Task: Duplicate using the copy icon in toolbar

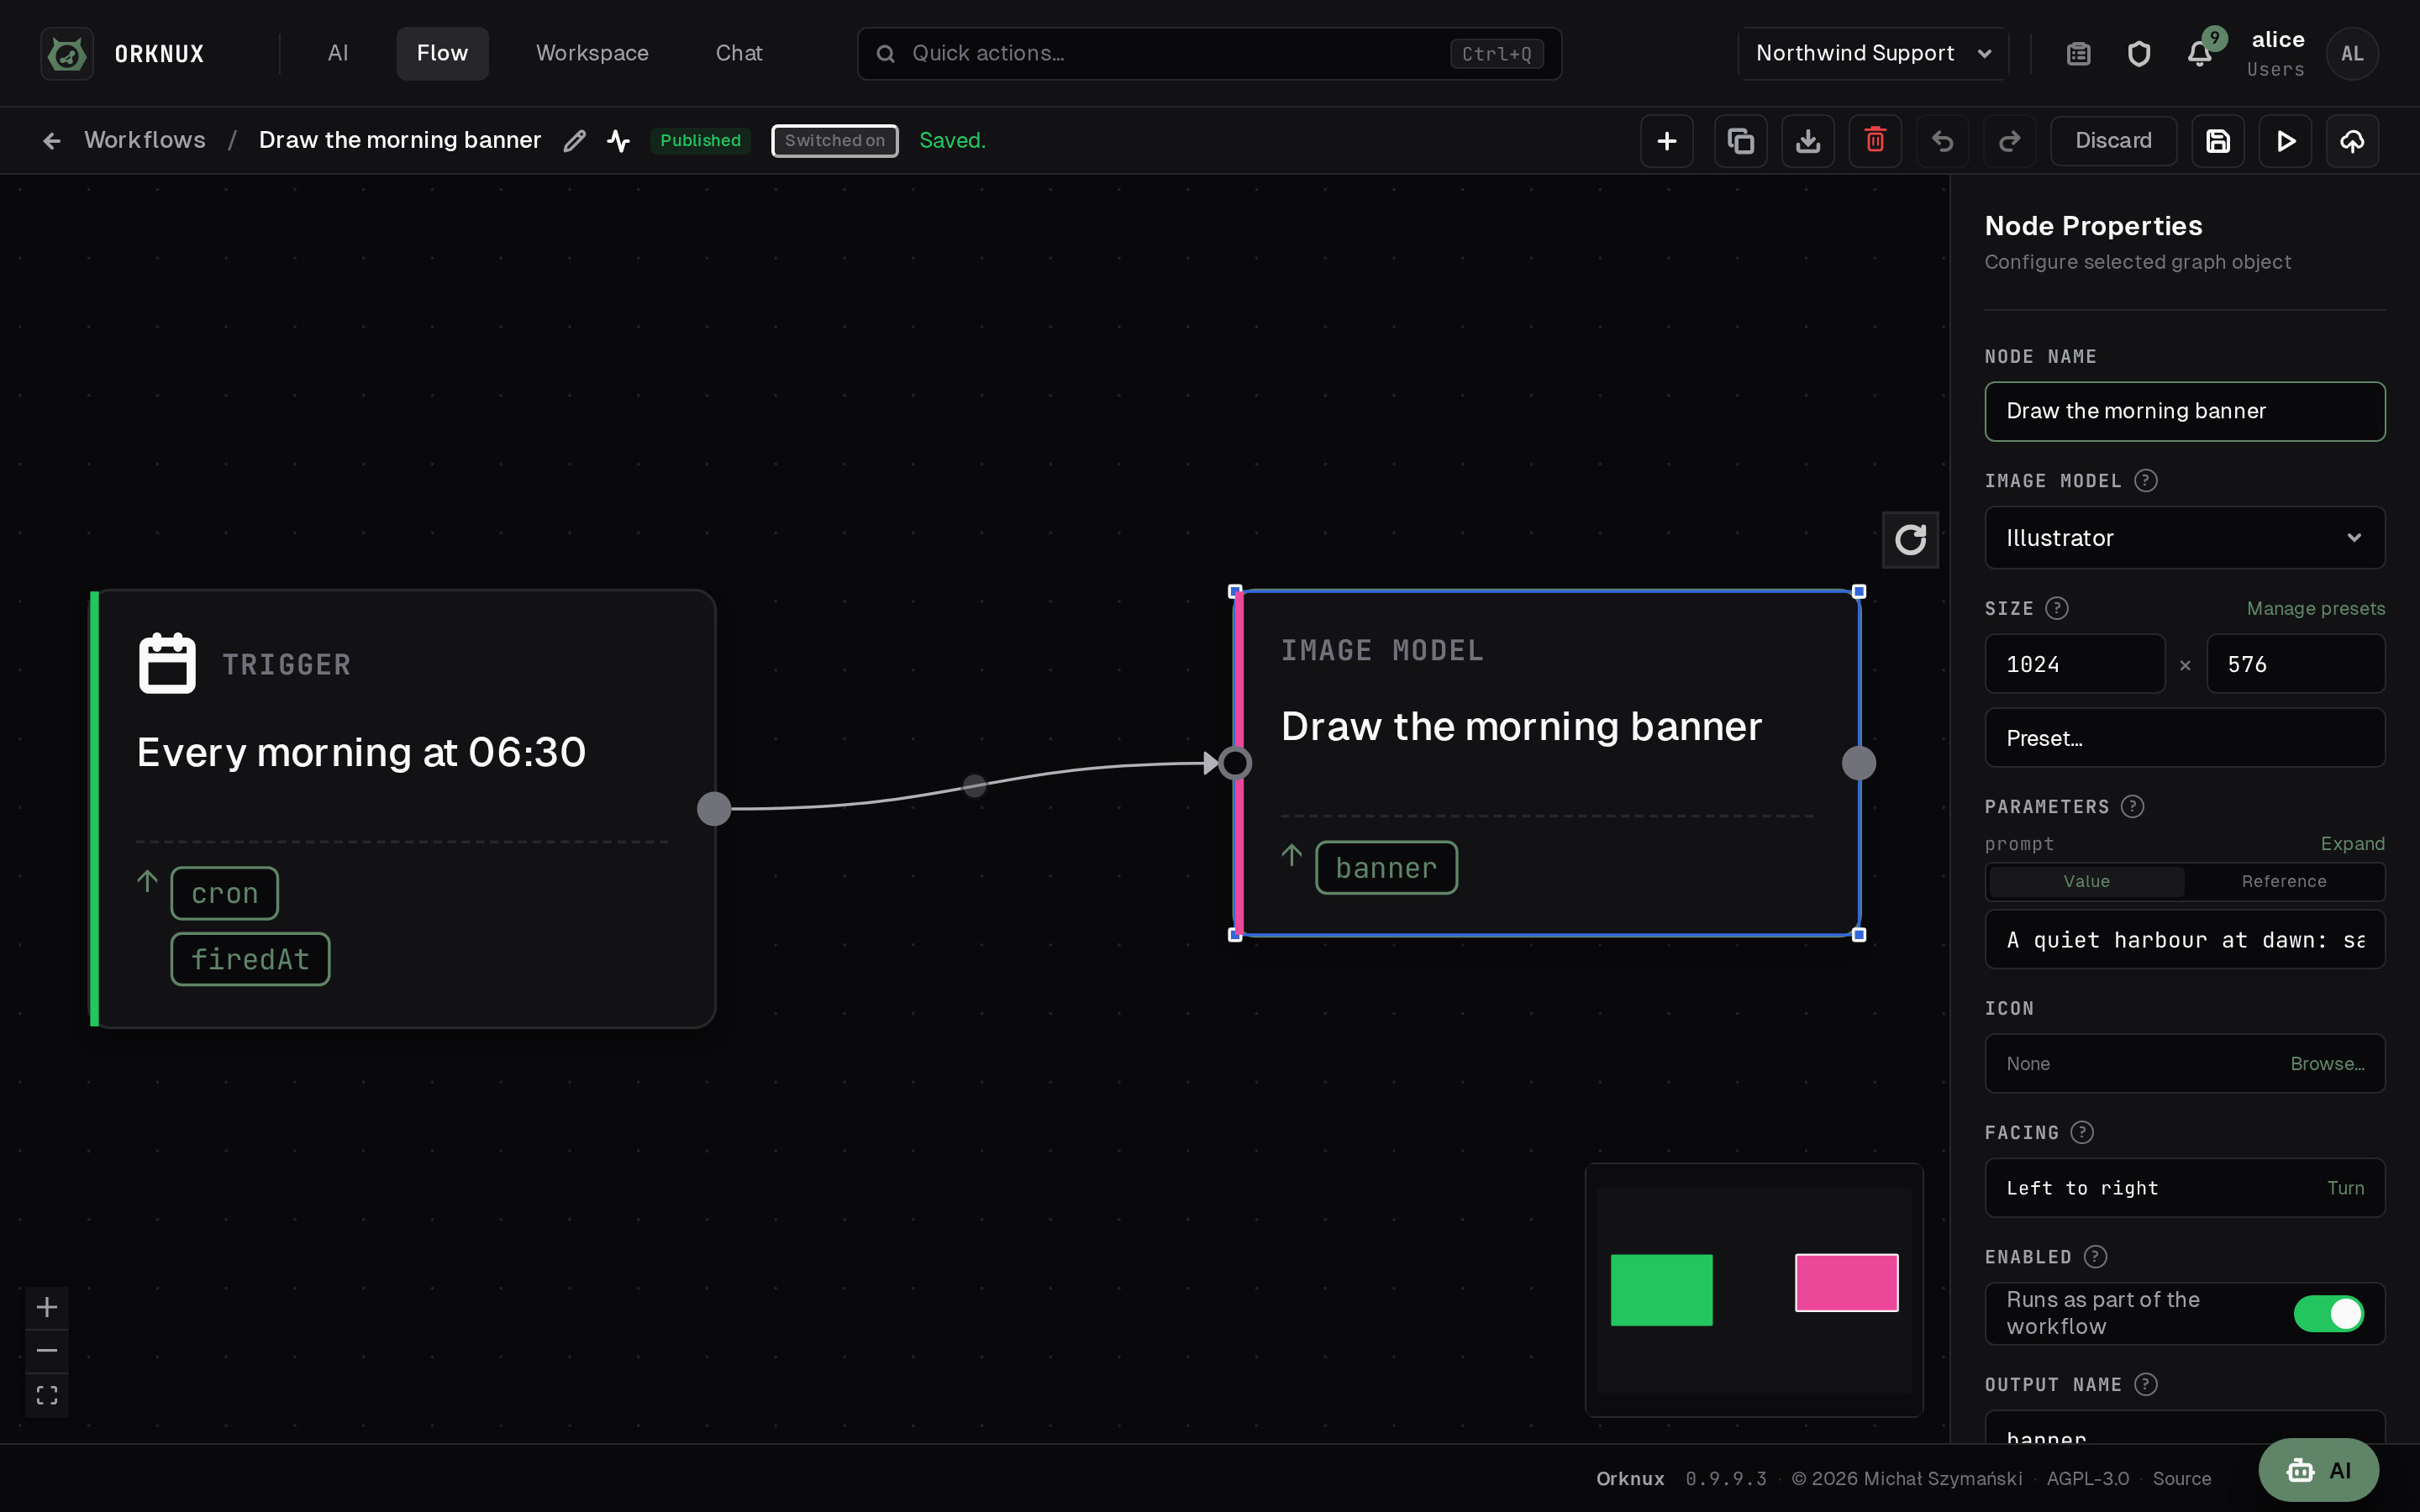Action: click(x=1741, y=141)
